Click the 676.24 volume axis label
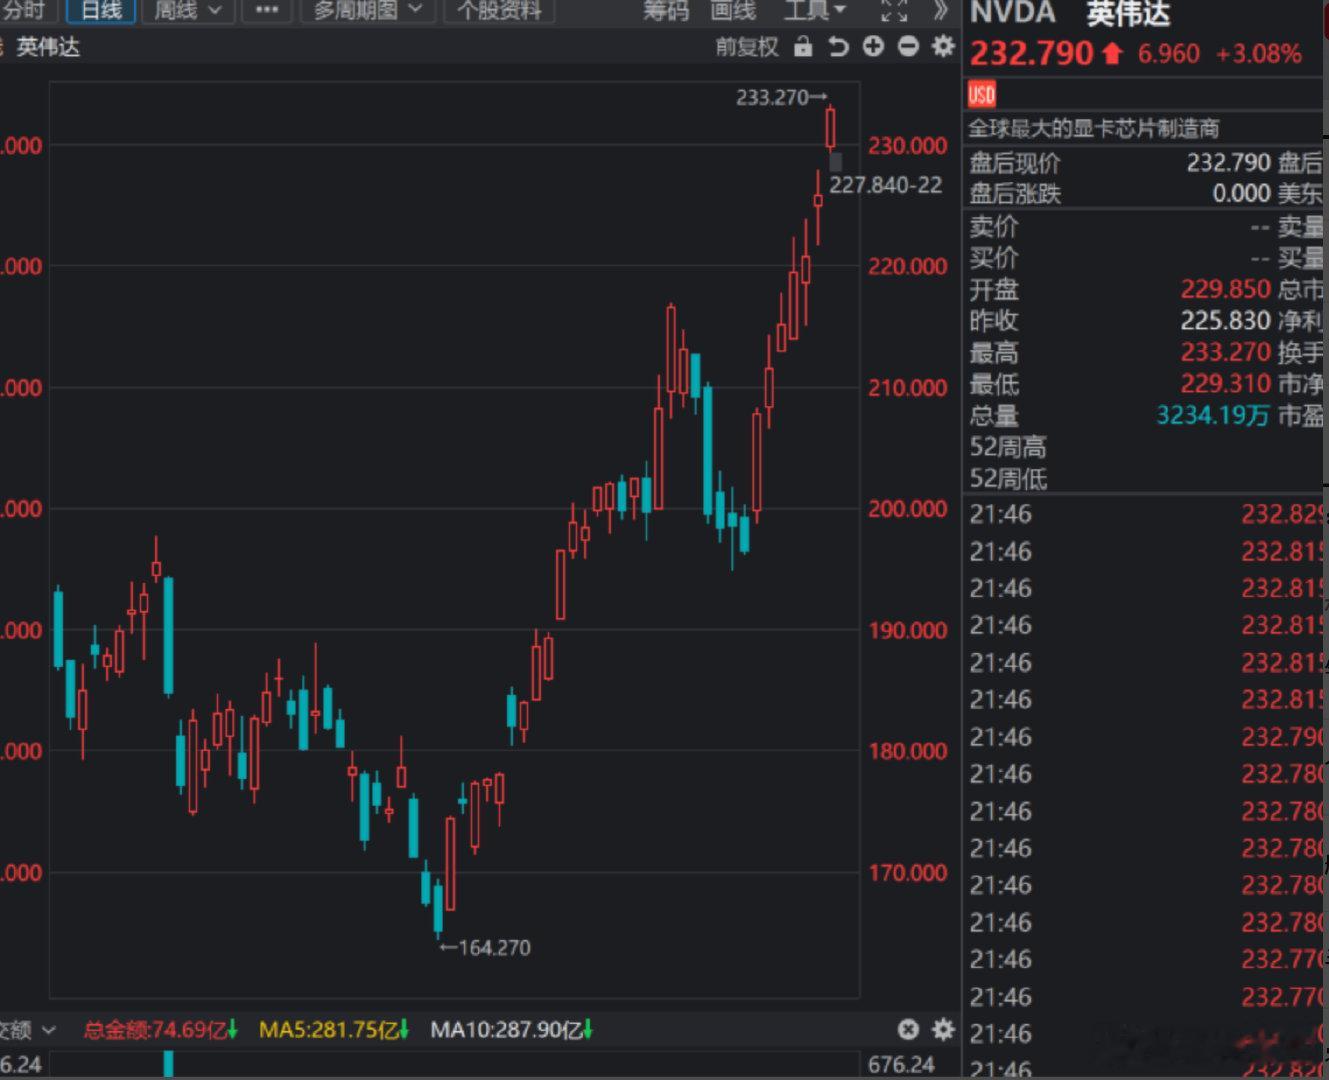Screen dimensions: 1329x1080 tap(901, 1065)
